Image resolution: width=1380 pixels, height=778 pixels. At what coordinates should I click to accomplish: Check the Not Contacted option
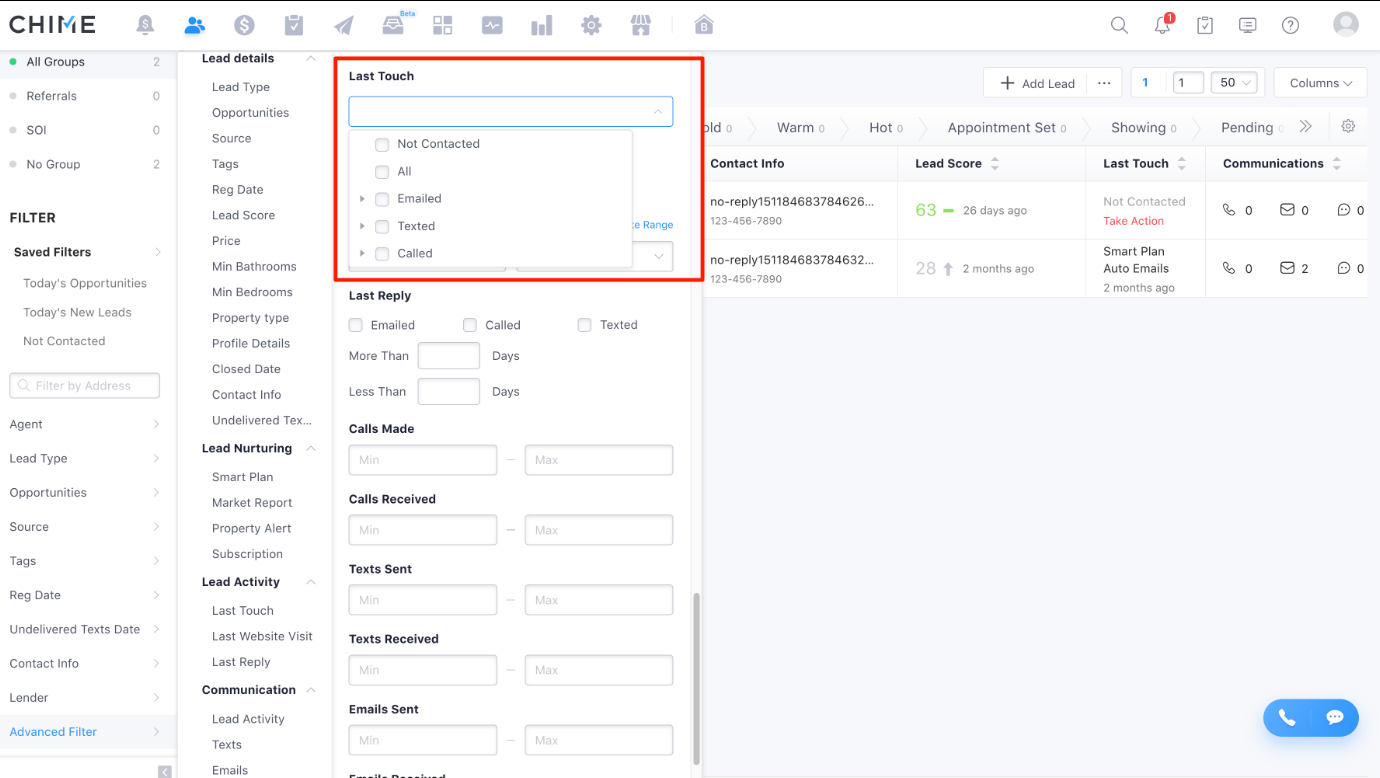click(382, 144)
